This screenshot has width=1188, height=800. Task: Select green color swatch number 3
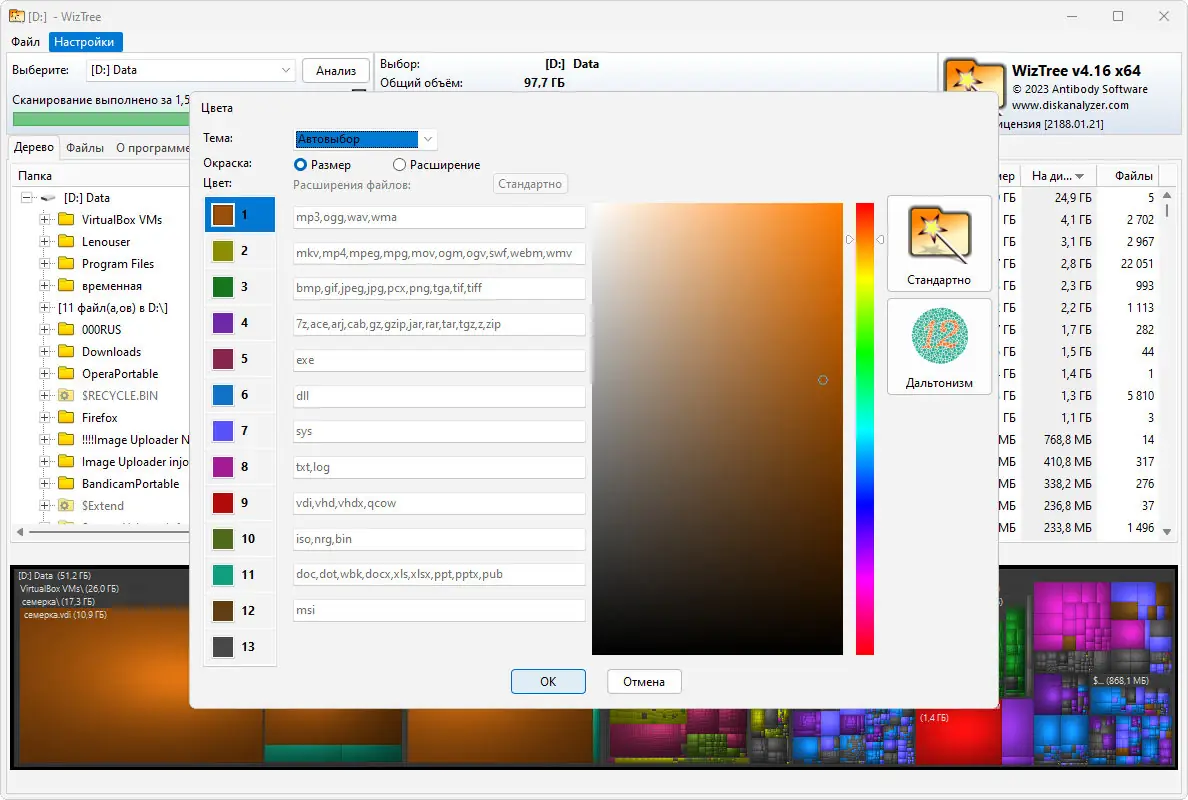[x=223, y=287]
